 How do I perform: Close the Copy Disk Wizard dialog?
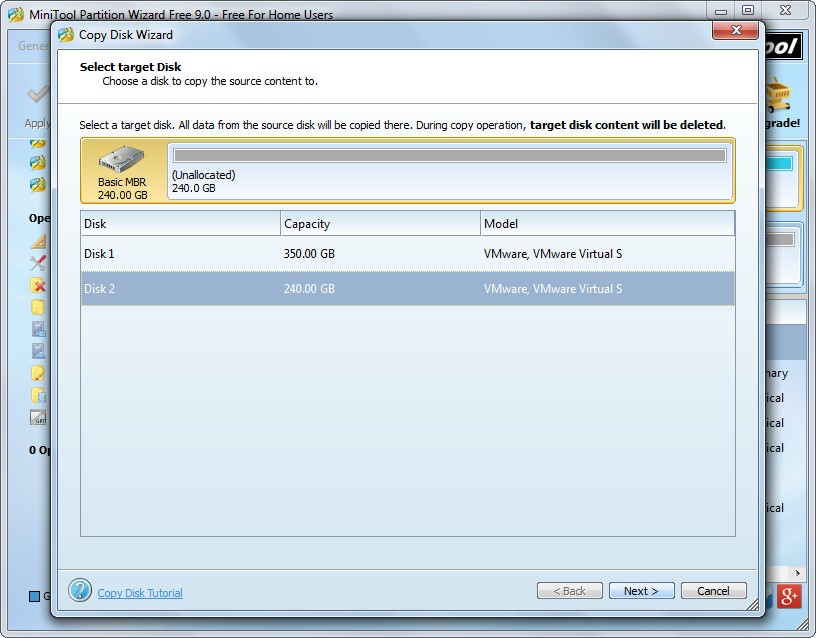click(x=735, y=30)
